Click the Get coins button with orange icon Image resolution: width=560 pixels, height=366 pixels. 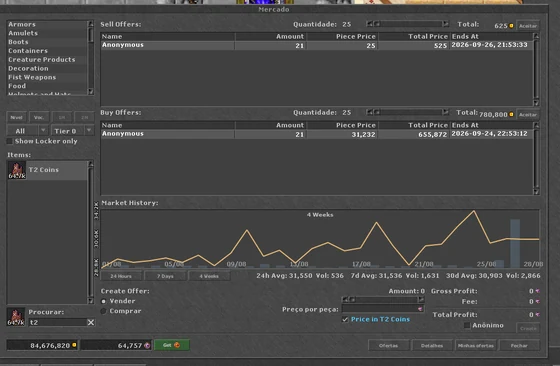coord(172,345)
